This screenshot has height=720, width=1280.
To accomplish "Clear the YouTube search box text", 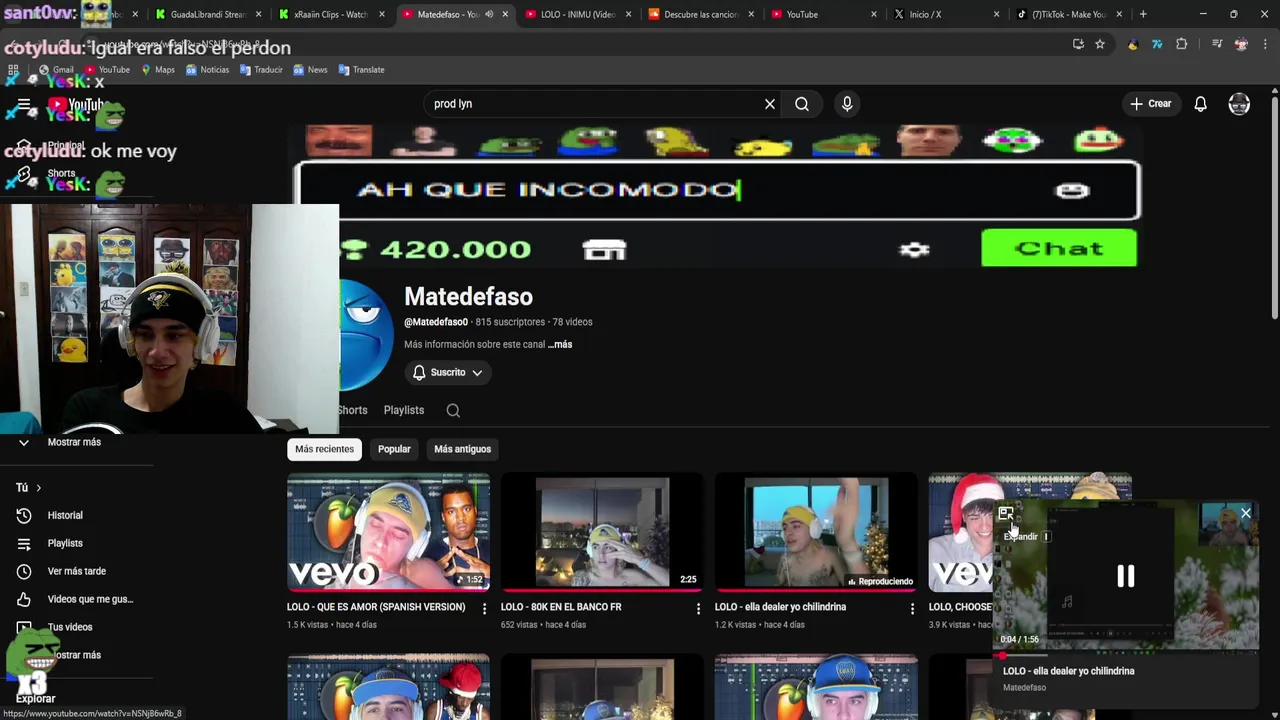I will 770,104.
